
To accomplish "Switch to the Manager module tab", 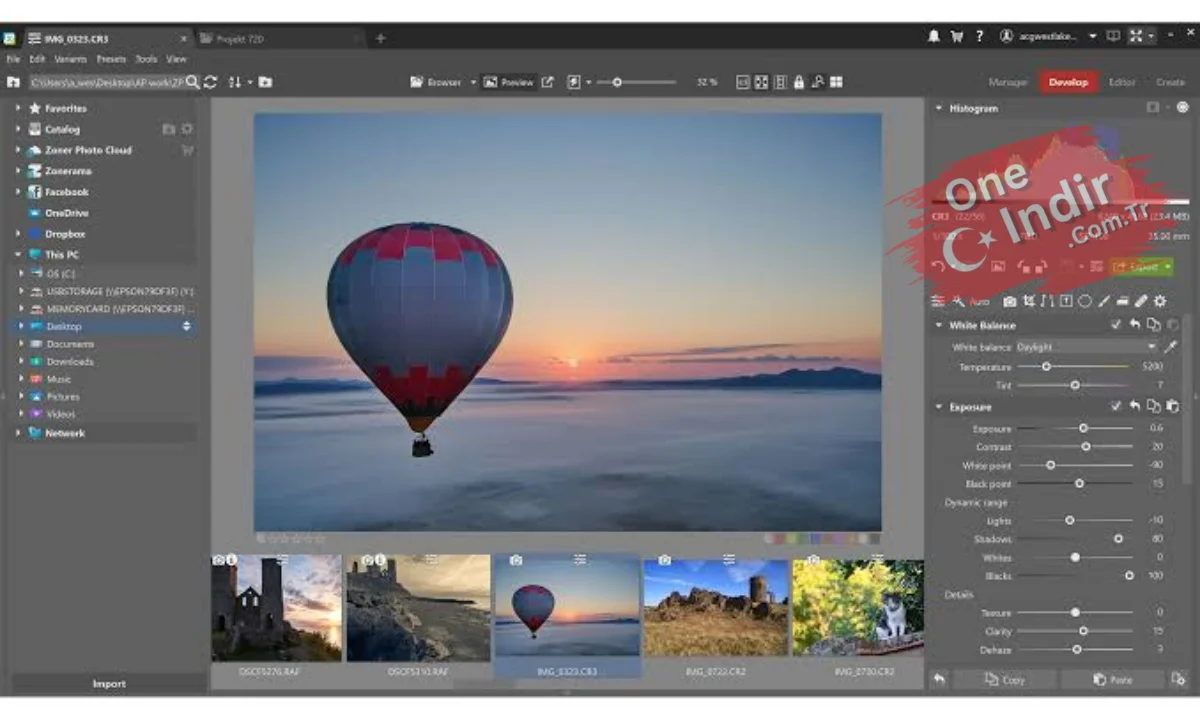I will click(1008, 82).
